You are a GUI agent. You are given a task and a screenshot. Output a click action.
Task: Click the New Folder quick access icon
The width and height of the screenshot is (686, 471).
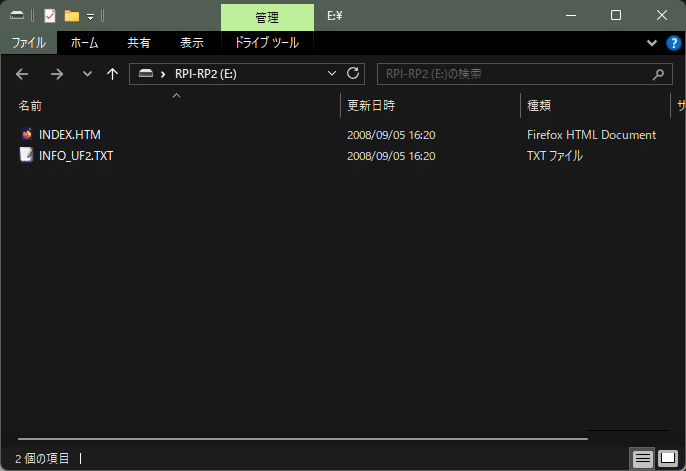pyautogui.click(x=72, y=16)
